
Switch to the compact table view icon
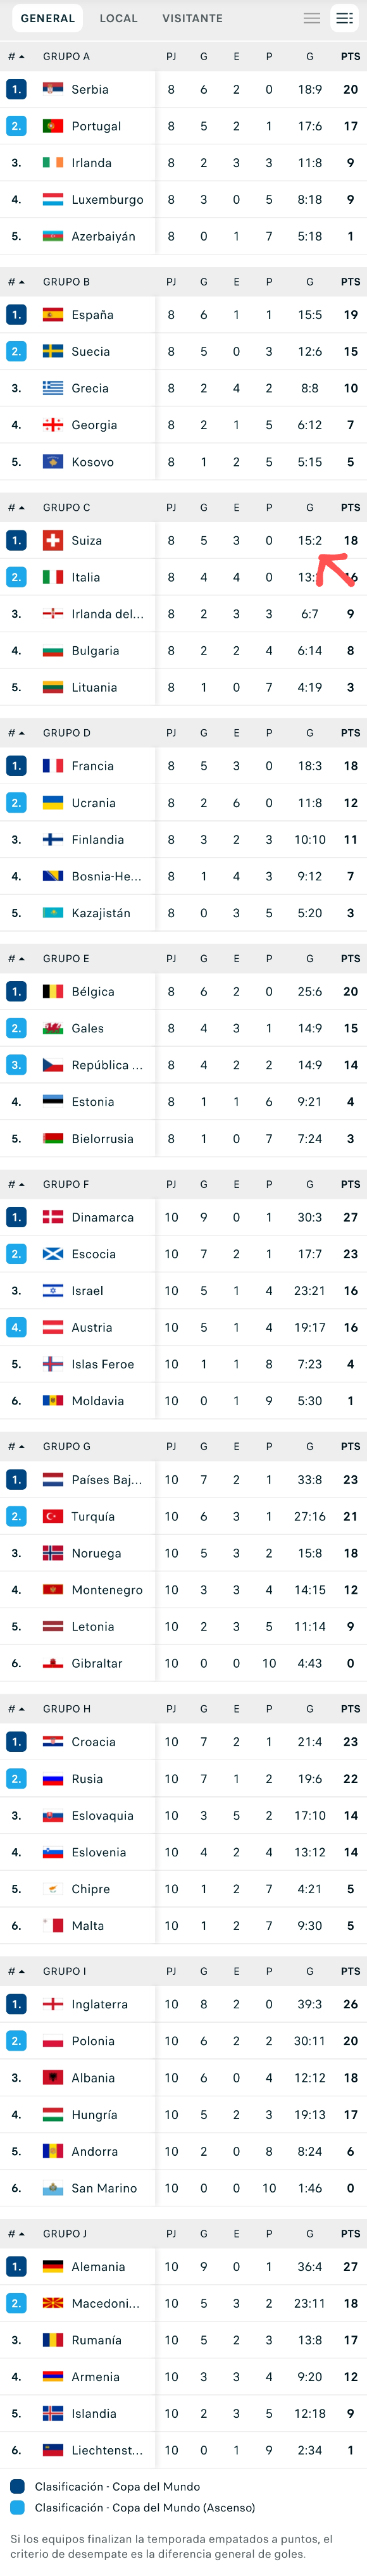click(x=312, y=18)
